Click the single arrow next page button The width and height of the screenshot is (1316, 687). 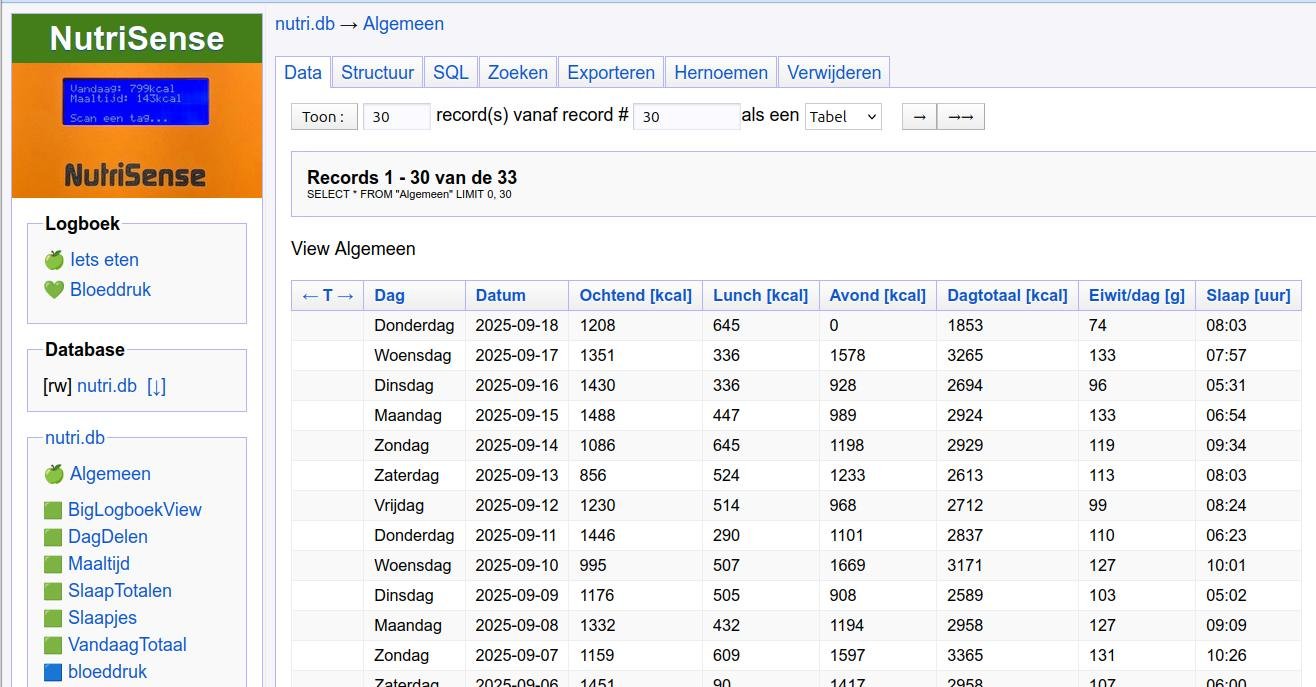point(919,116)
